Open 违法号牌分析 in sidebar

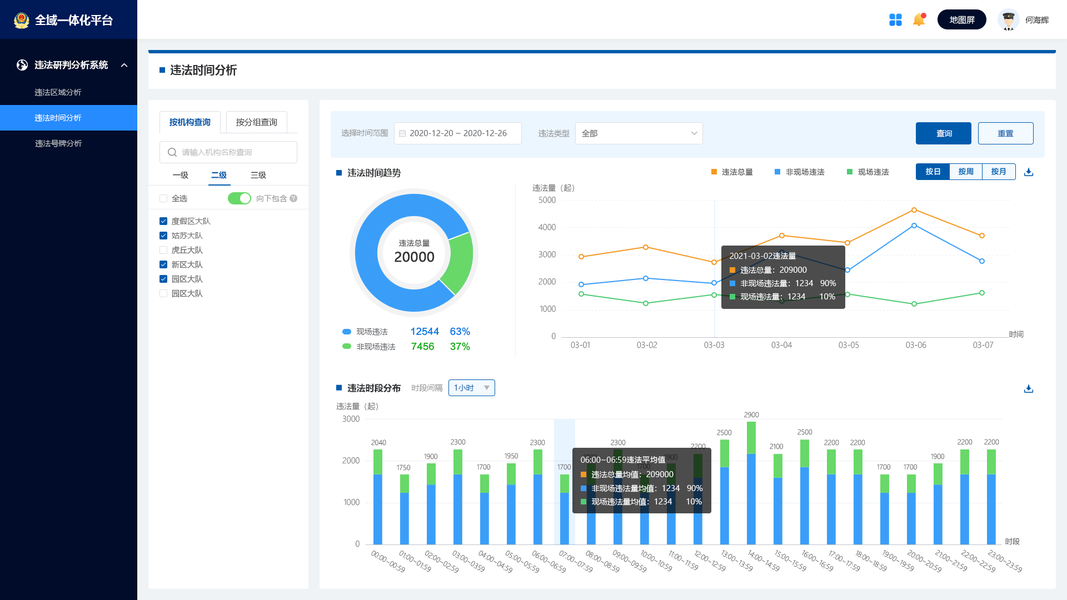tap(59, 144)
